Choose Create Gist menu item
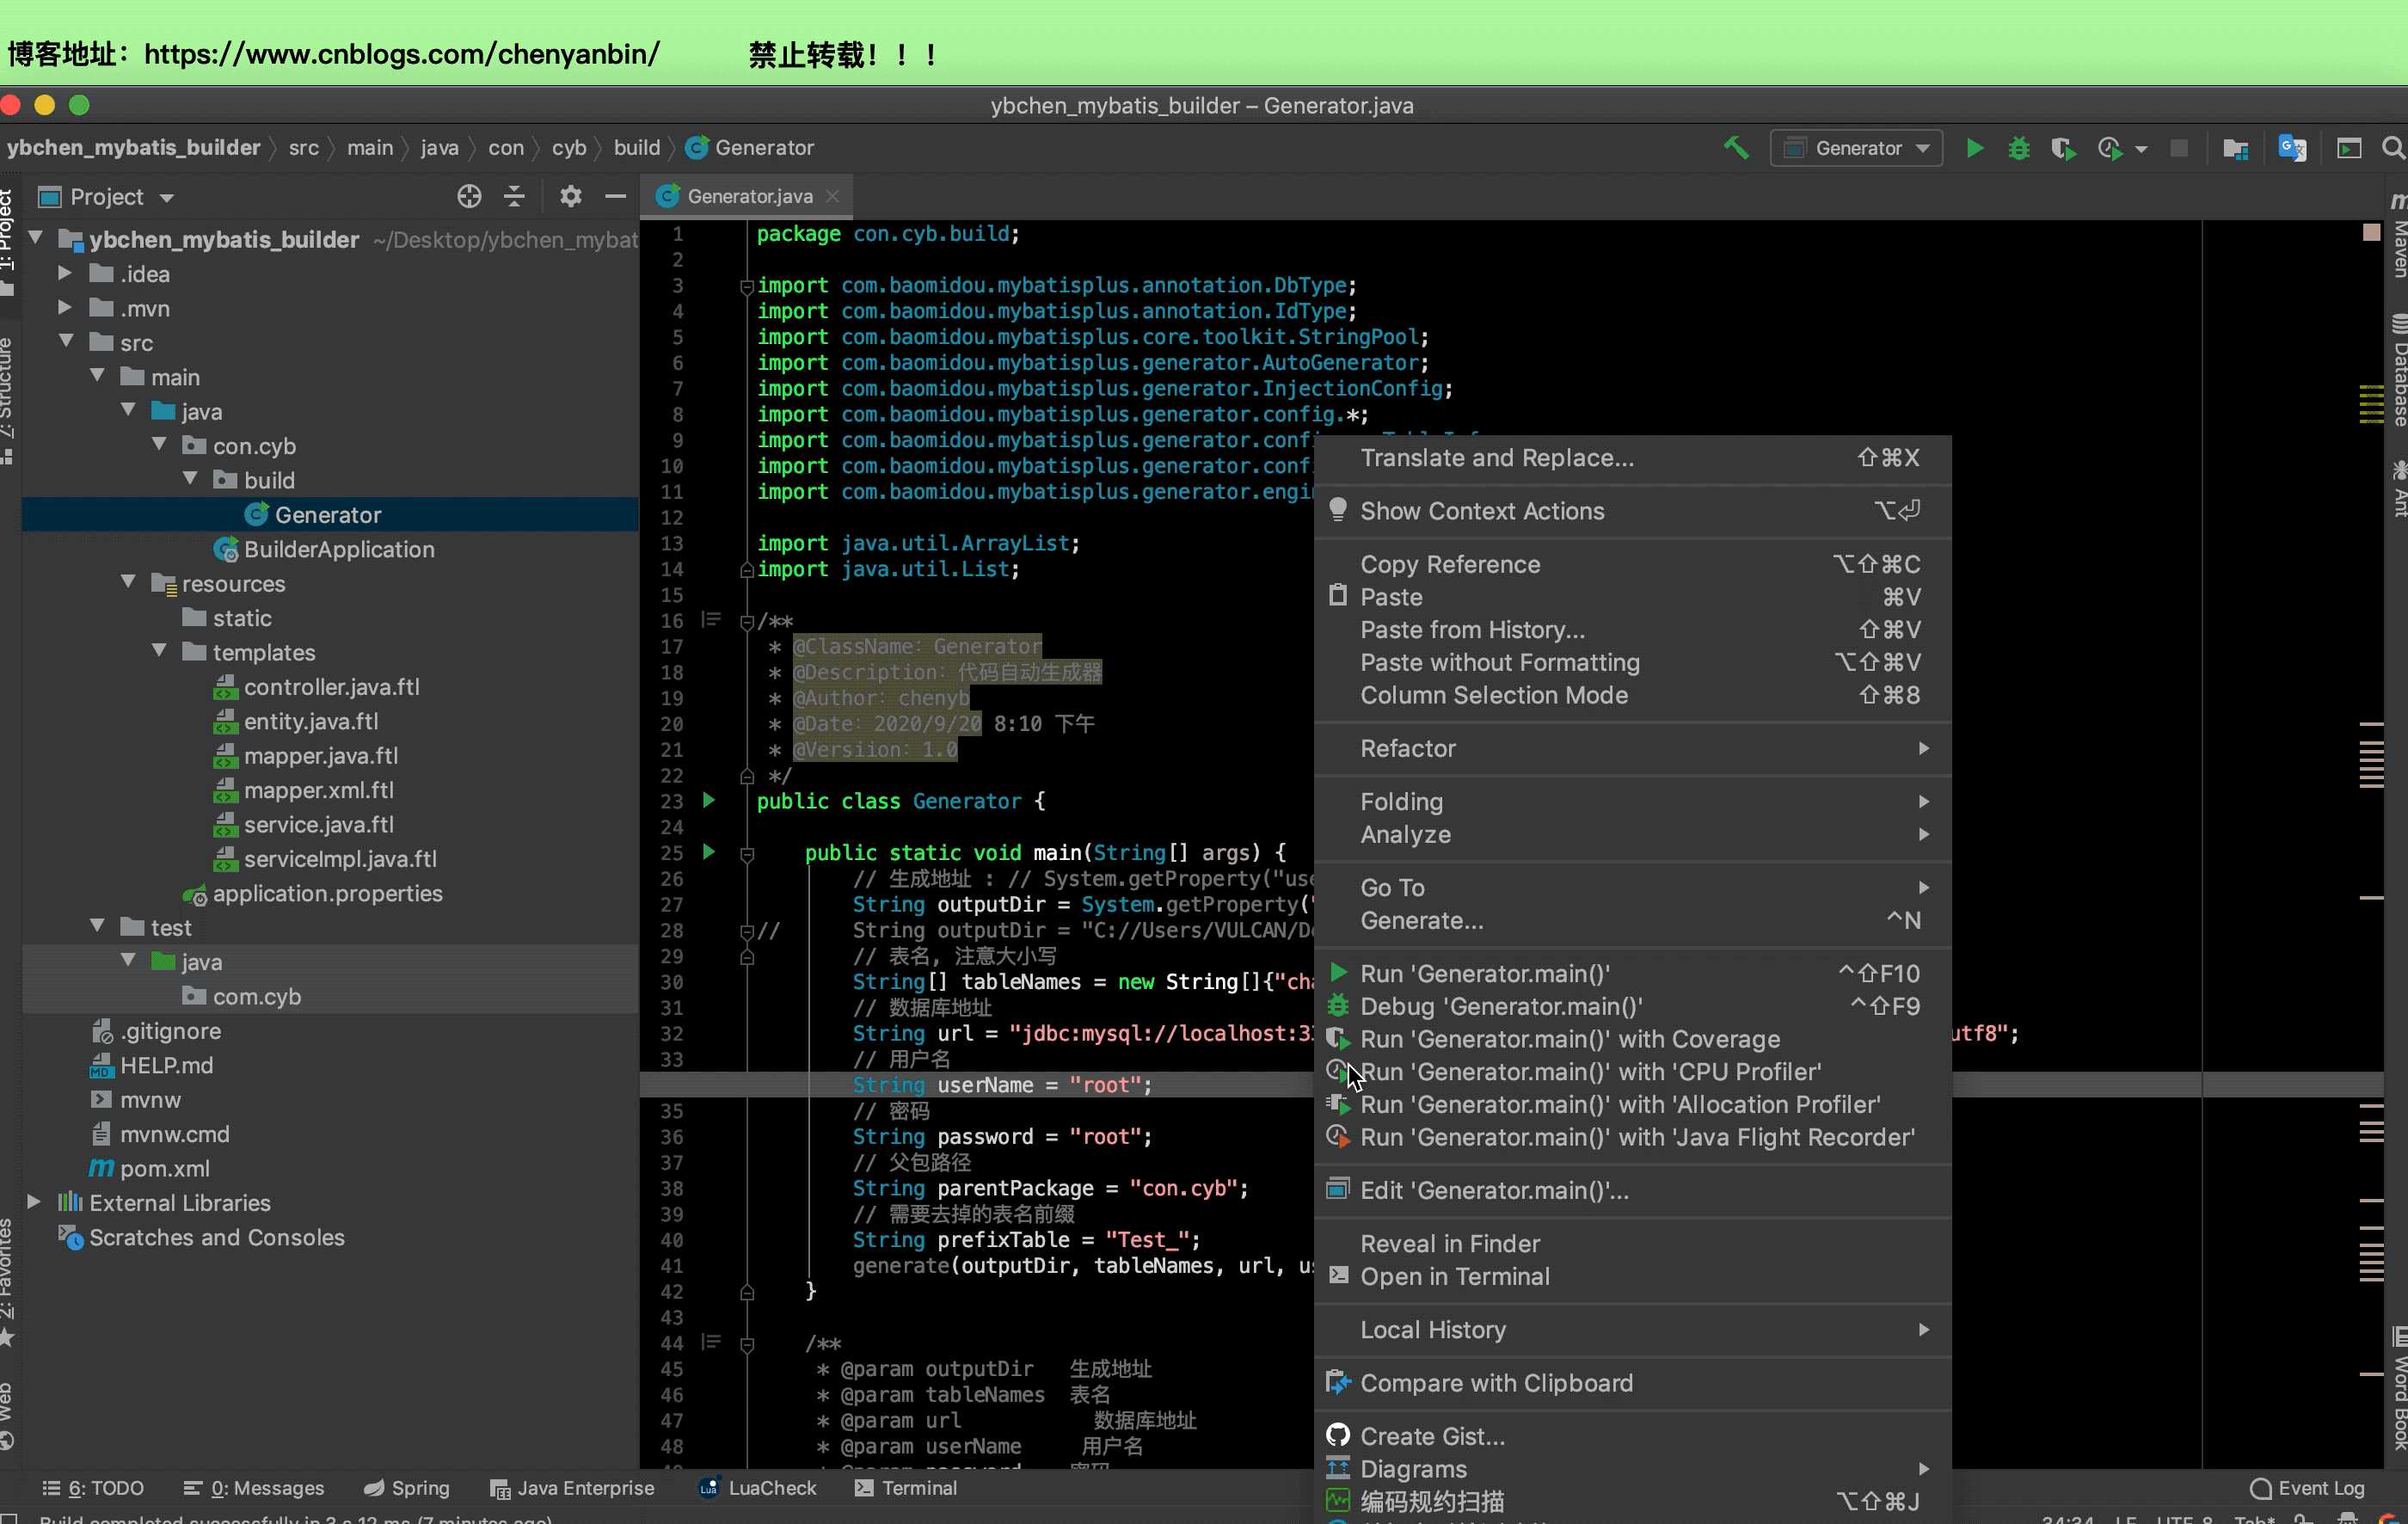Viewport: 2408px width, 1524px height. pyautogui.click(x=1632, y=1436)
